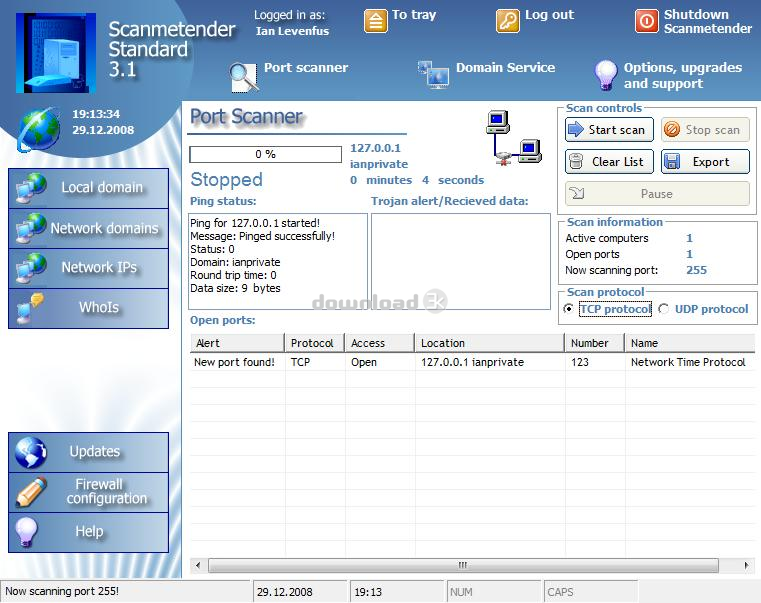This screenshot has width=761, height=603.
Task: Select the TCP protocol radio button
Action: (x=568, y=309)
